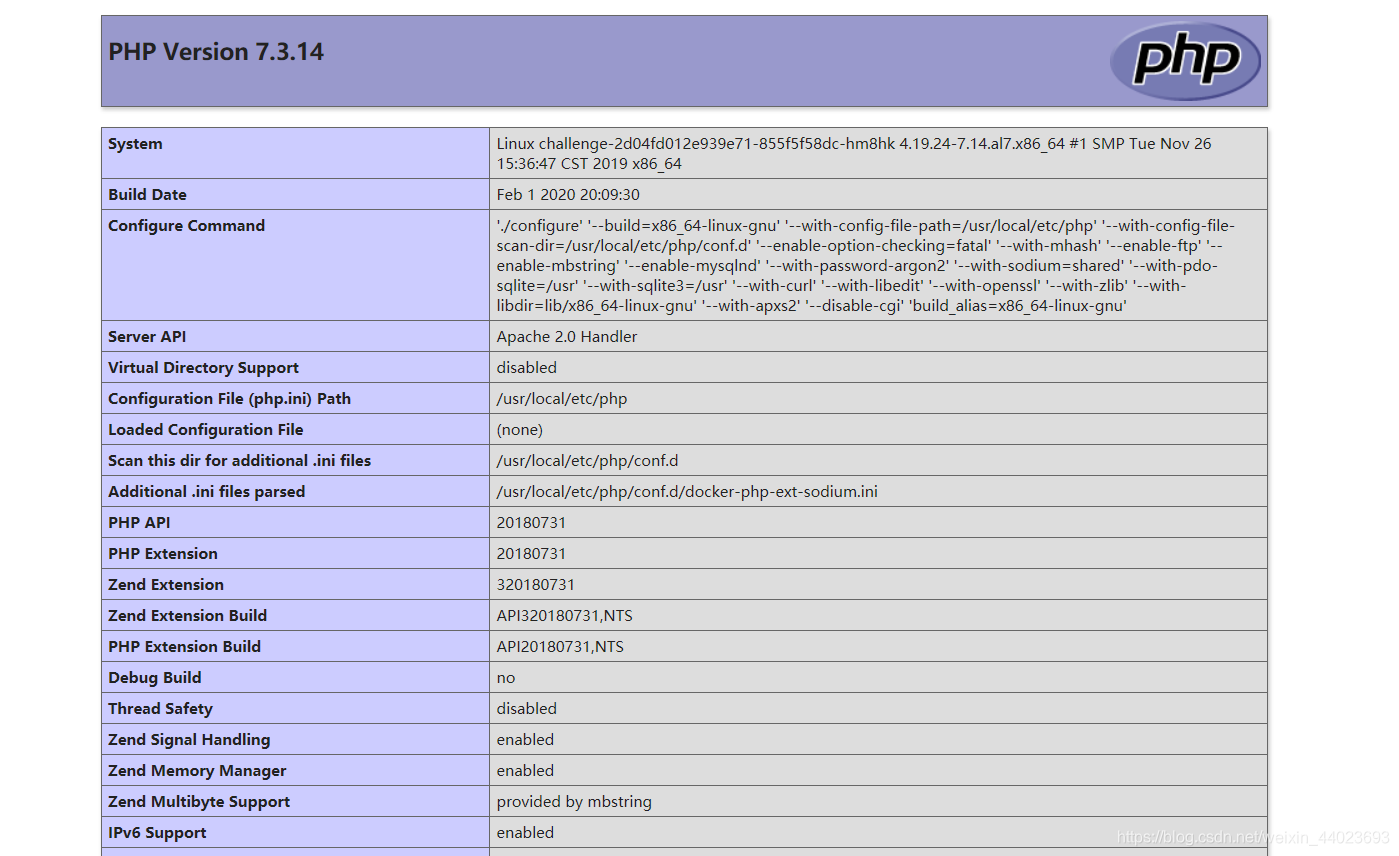Click Configuration File (php.ini) Path label
The image size is (1399, 856).
pos(229,399)
